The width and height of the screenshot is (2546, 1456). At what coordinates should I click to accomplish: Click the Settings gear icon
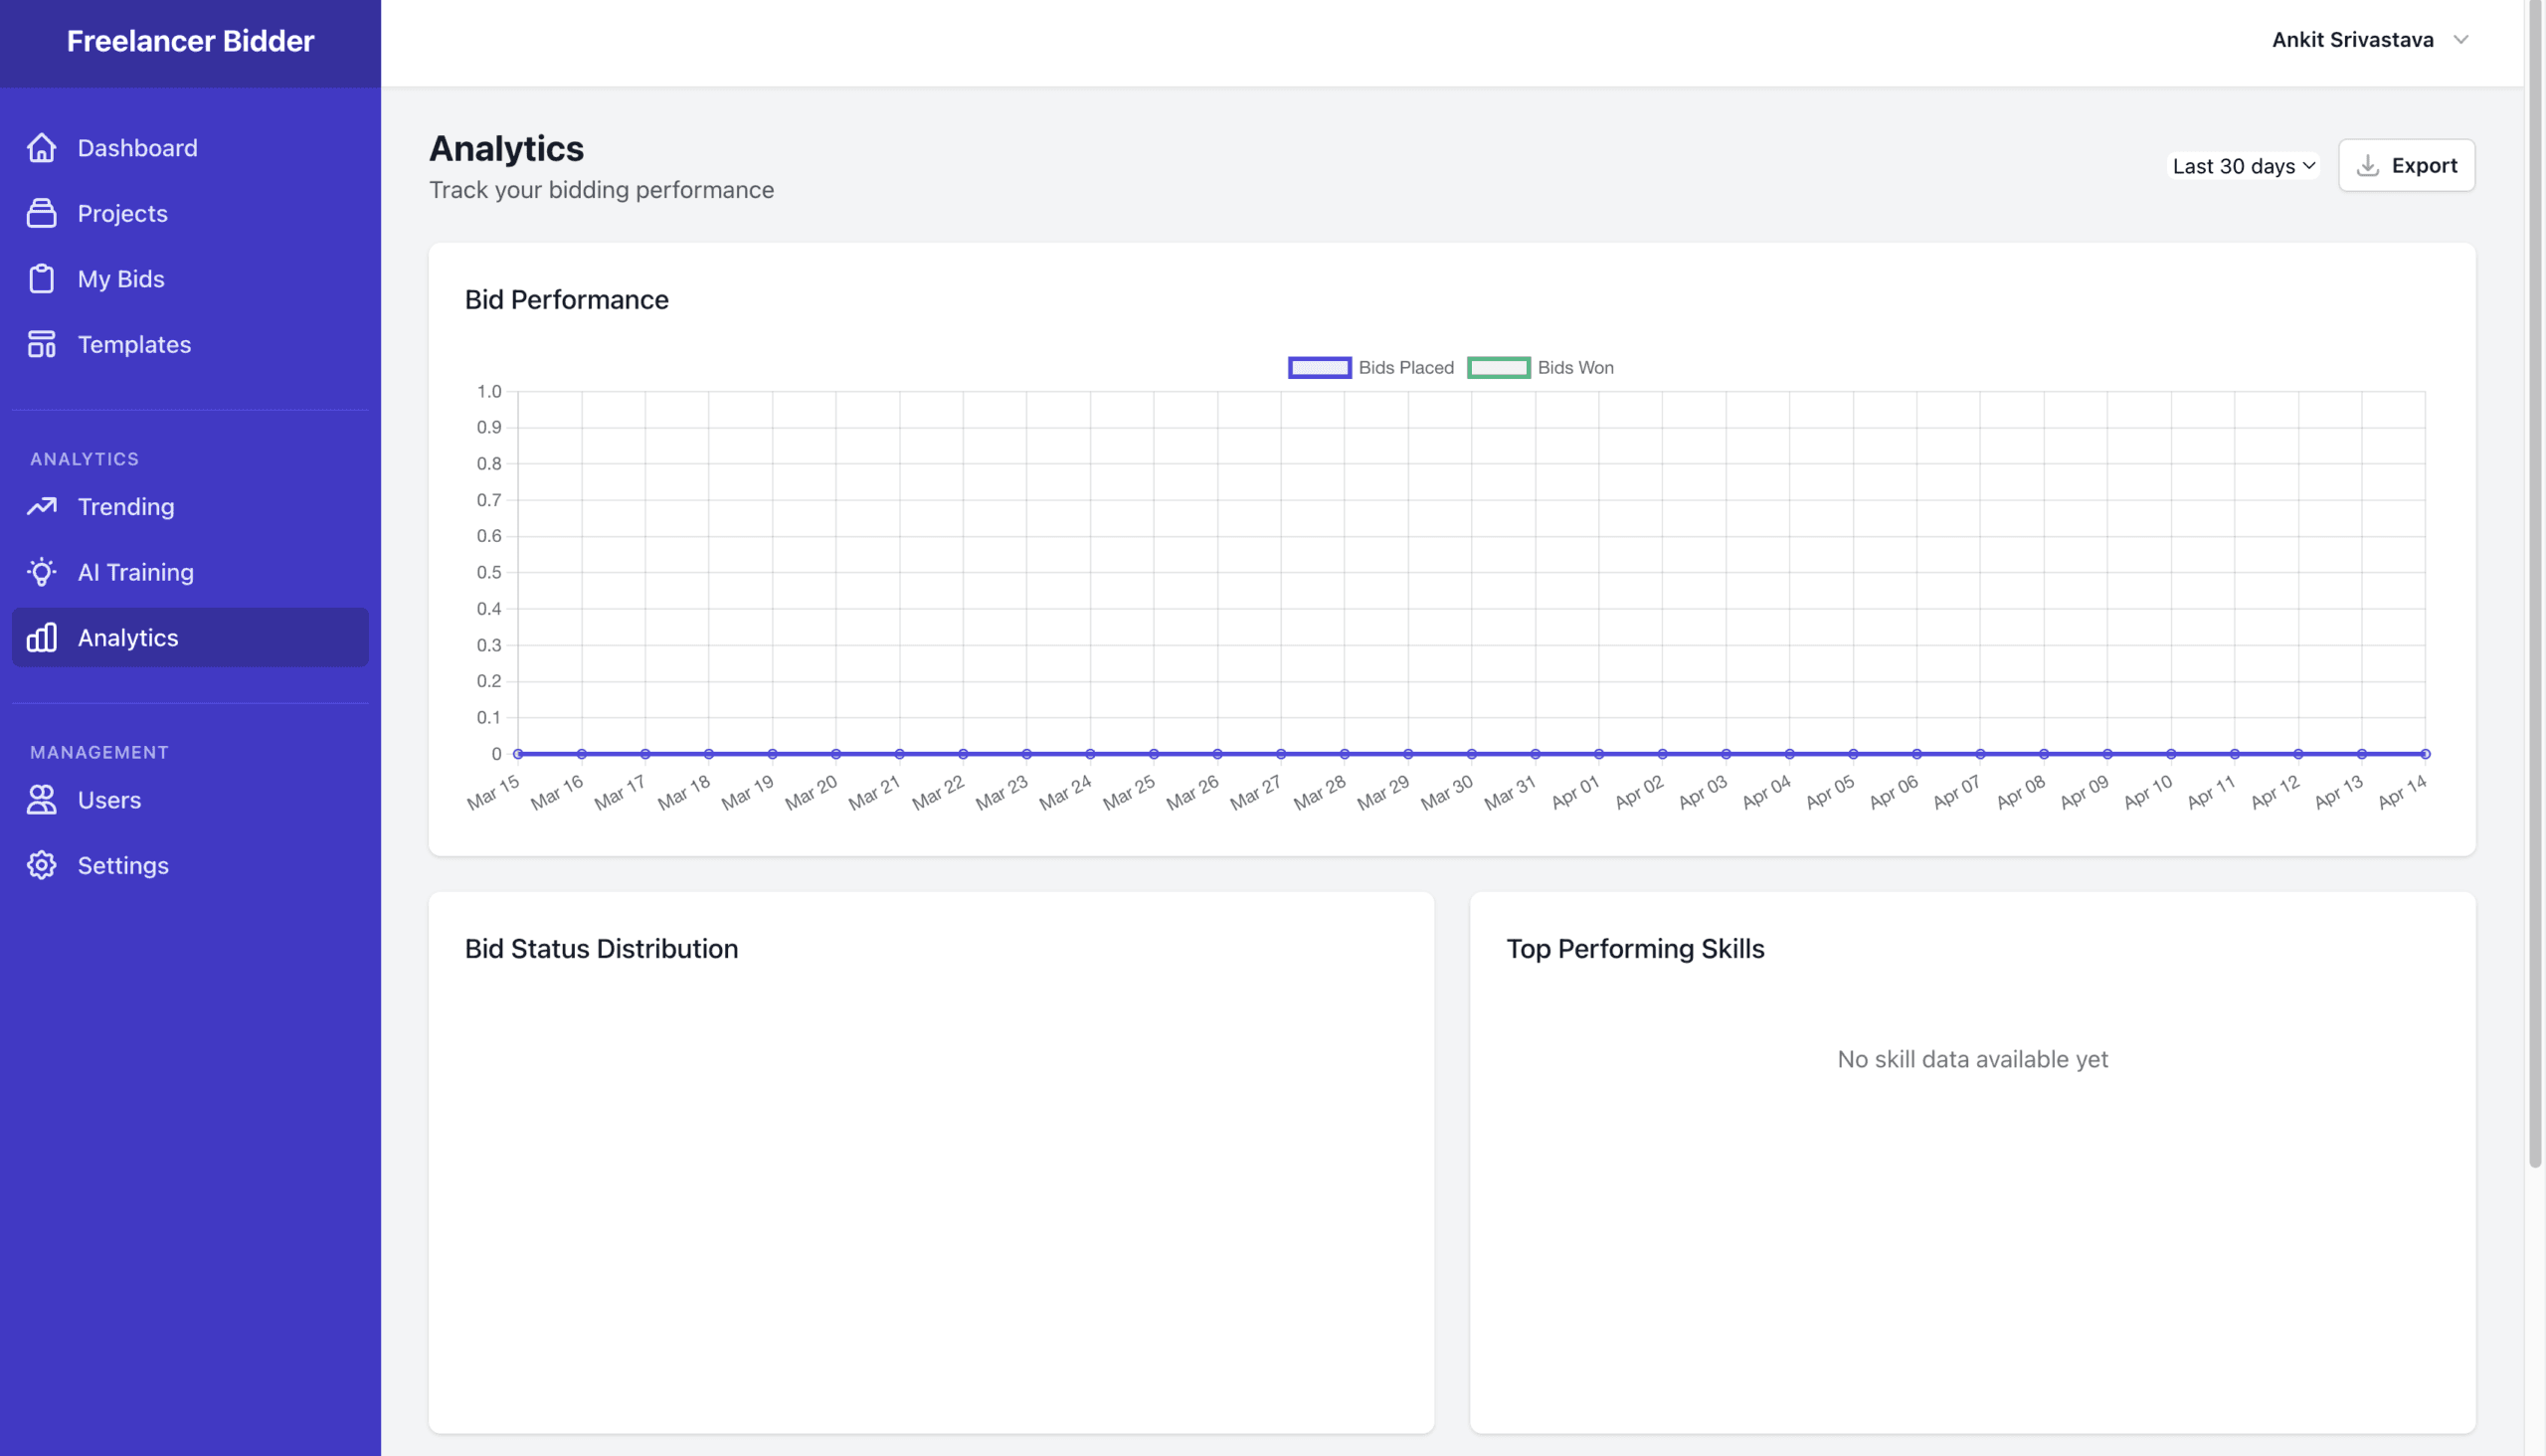pyautogui.click(x=41, y=865)
